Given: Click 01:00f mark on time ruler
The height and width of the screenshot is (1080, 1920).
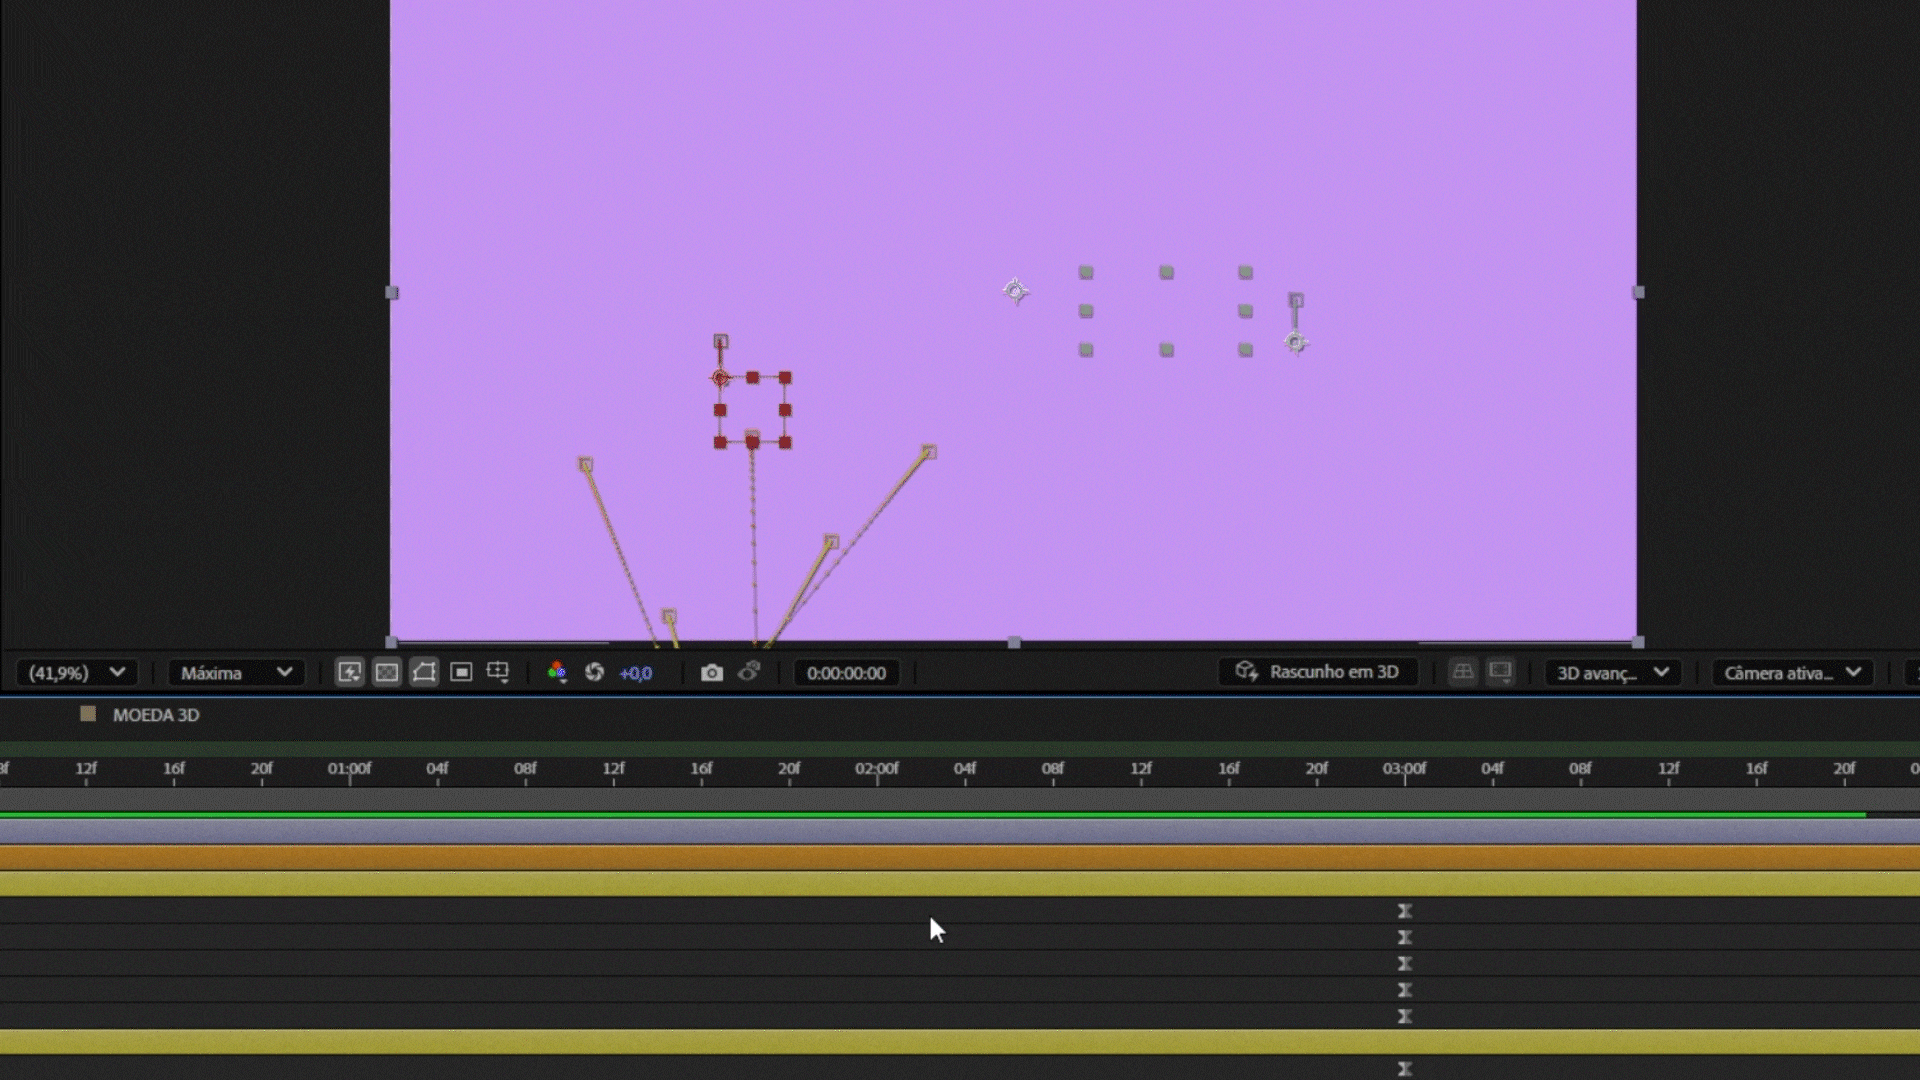Looking at the screenshot, I should point(349,769).
